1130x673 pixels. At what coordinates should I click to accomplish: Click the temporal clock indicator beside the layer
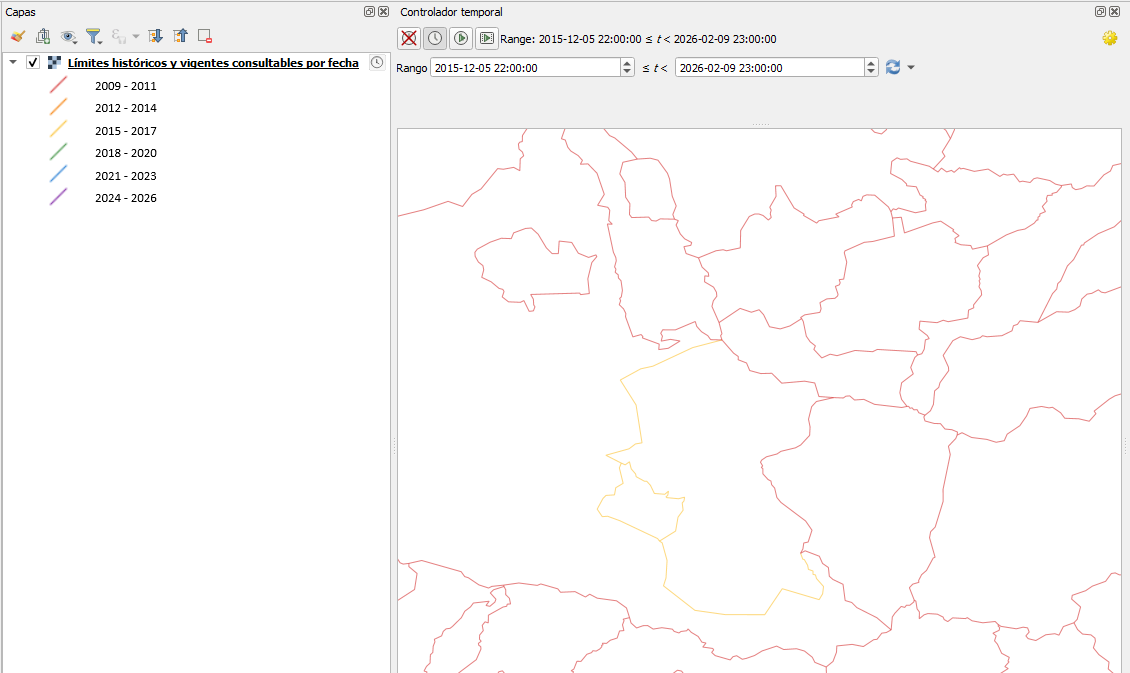376,62
